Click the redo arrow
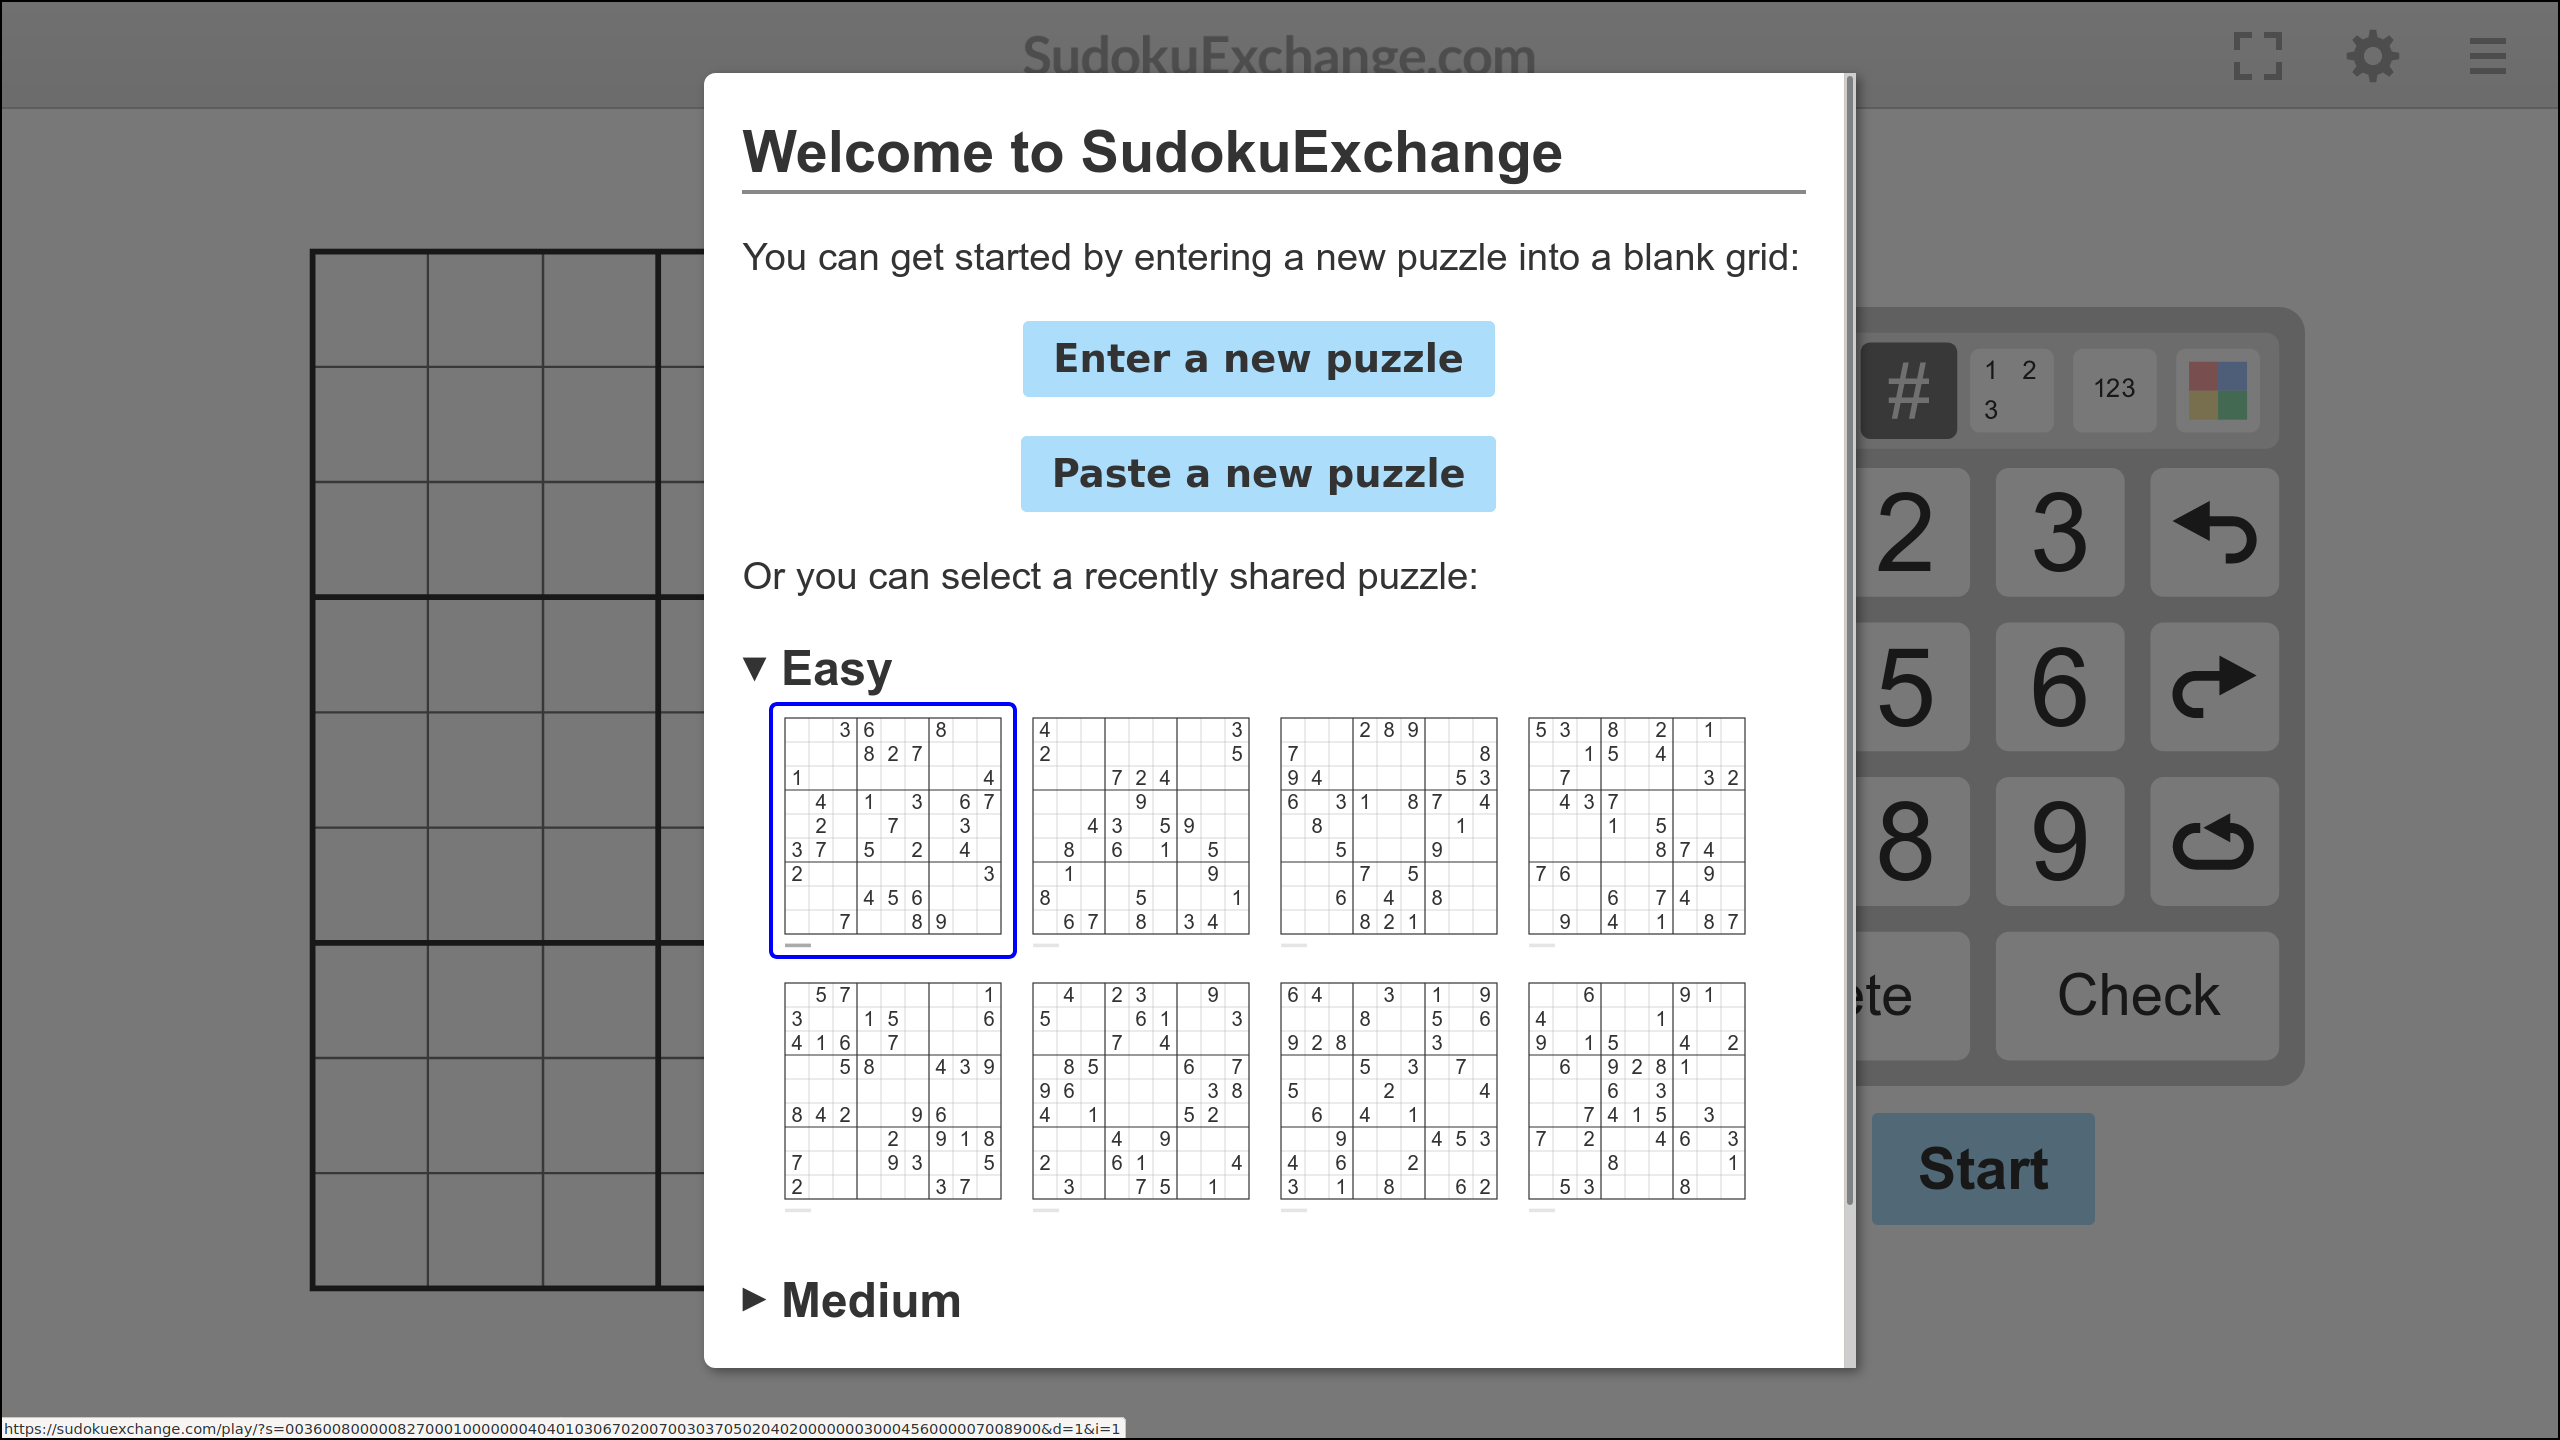 (x=2214, y=686)
